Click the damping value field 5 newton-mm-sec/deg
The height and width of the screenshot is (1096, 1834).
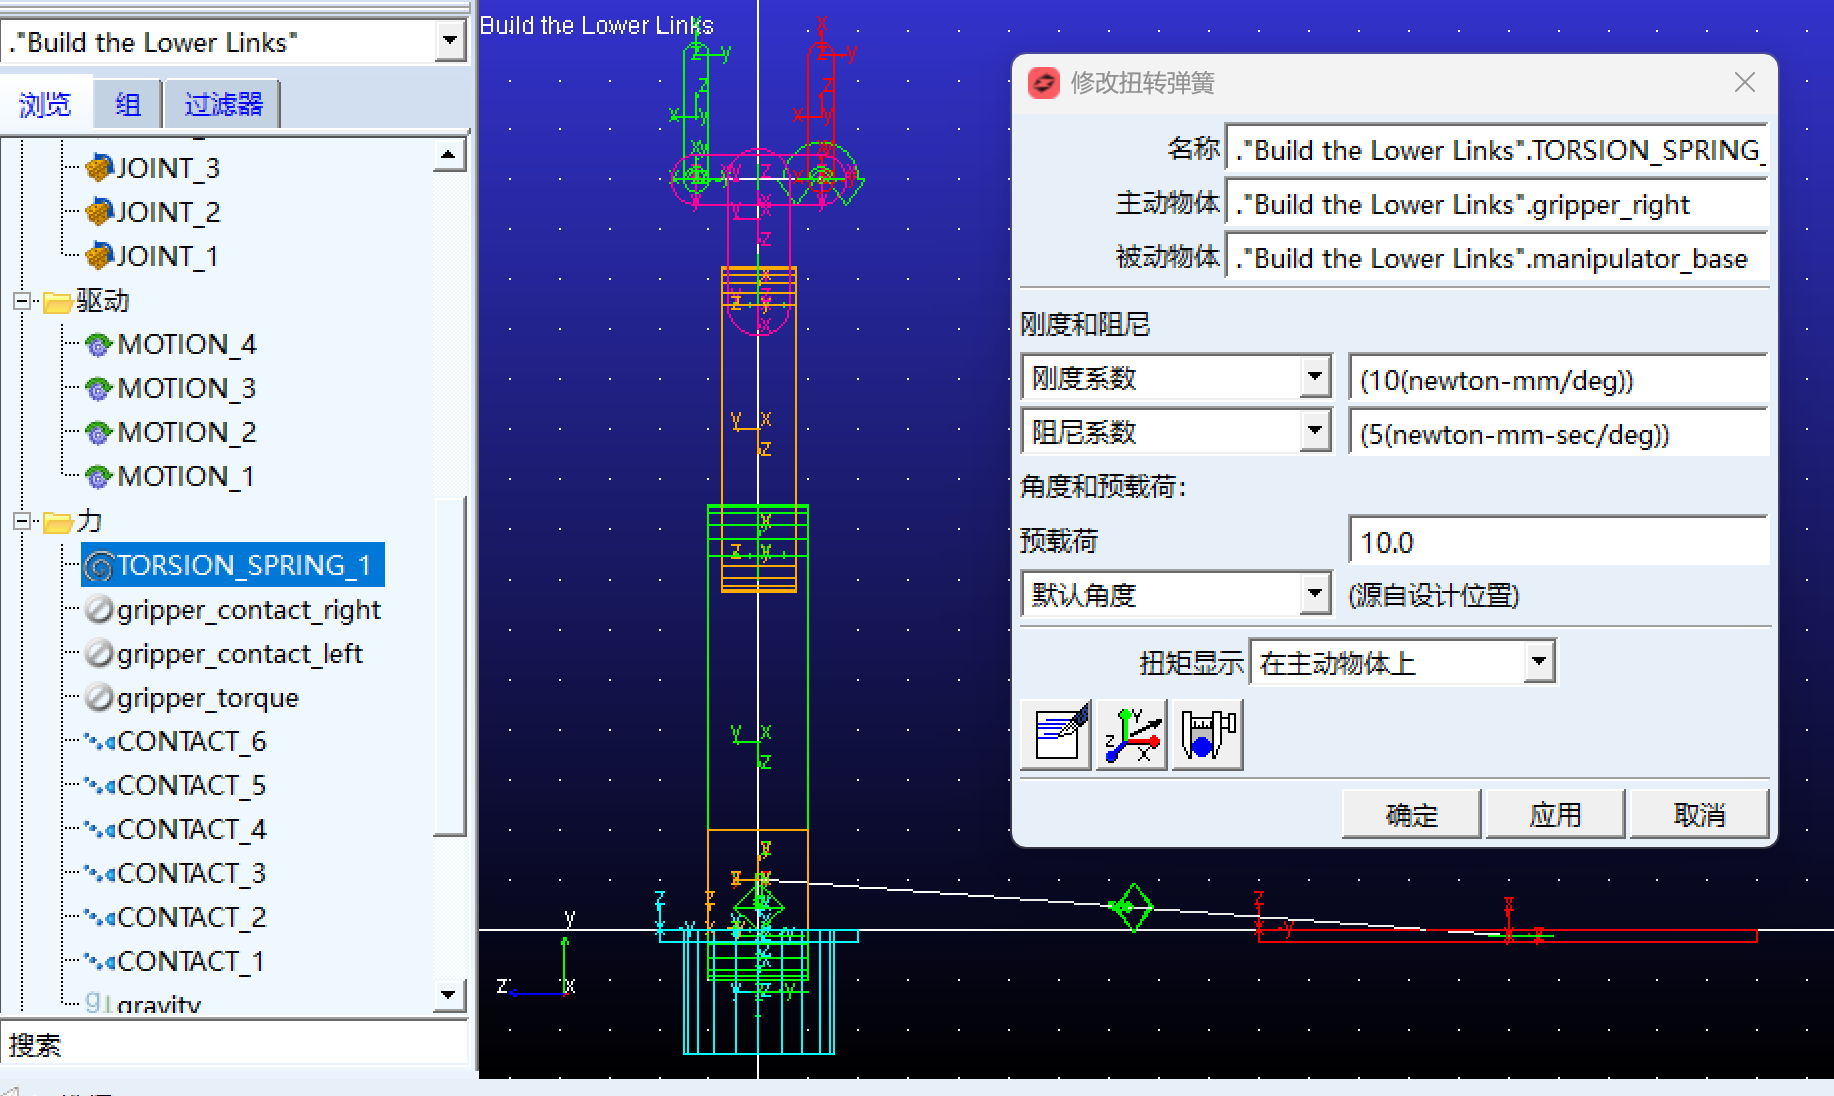tap(1559, 434)
